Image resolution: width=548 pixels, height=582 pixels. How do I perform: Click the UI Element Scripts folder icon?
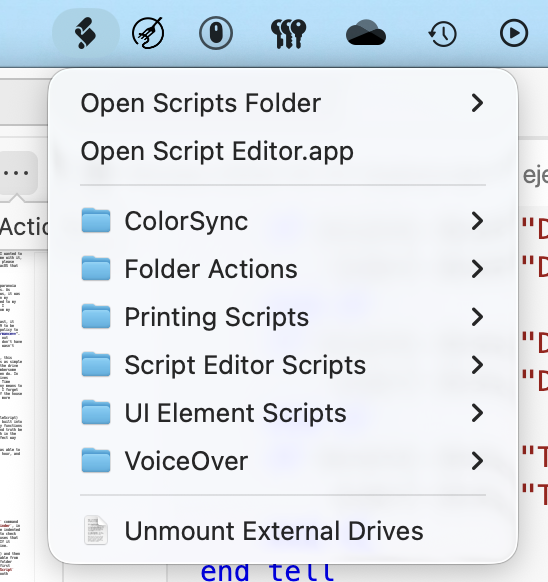click(x=96, y=412)
